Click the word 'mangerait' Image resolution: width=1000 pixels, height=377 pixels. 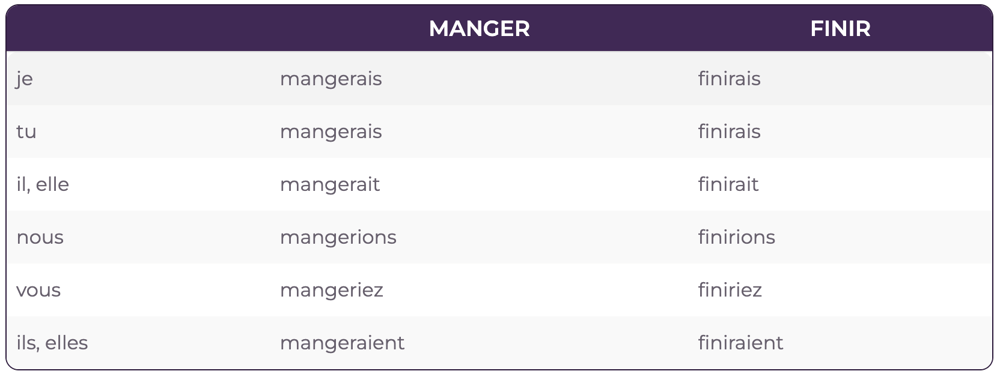[330, 185]
